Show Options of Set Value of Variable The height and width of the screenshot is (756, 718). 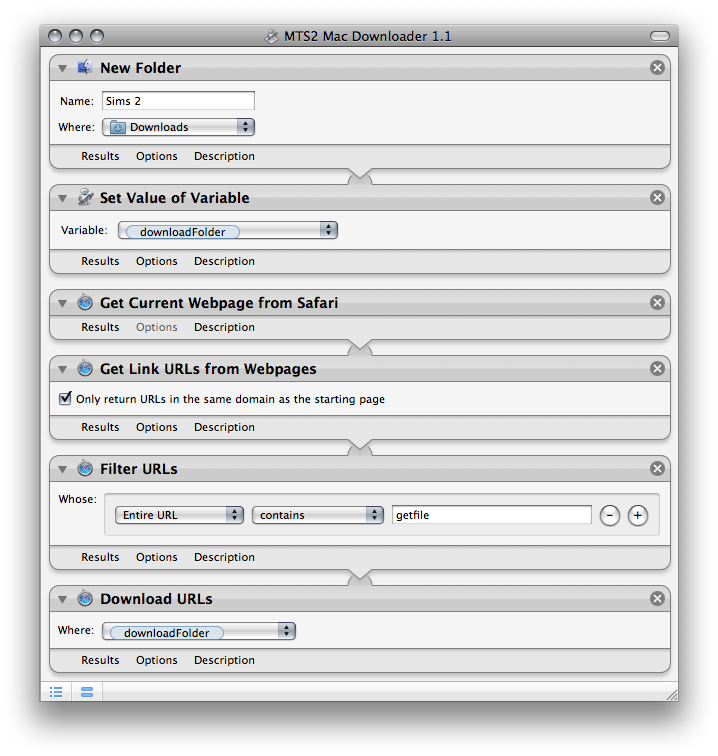[x=157, y=261]
